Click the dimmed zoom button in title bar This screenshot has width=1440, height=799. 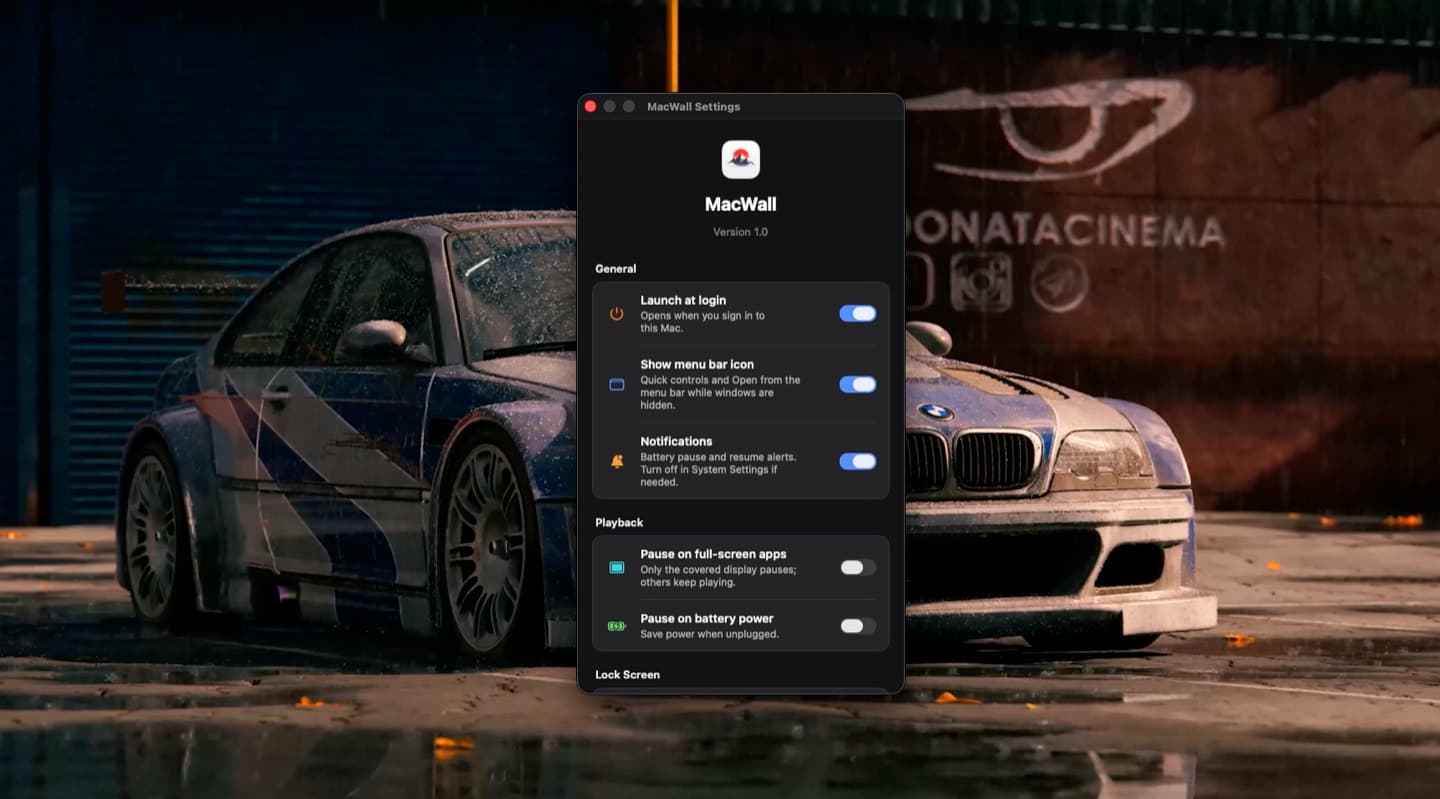point(629,106)
